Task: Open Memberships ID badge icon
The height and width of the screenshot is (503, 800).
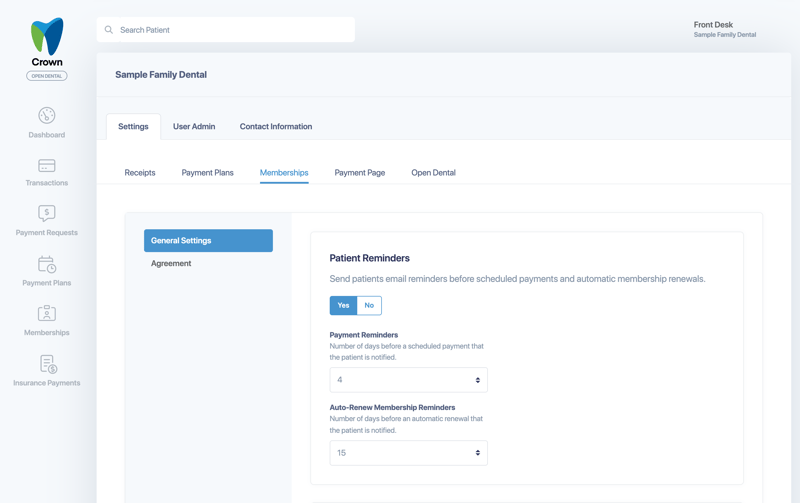Action: click(x=46, y=313)
